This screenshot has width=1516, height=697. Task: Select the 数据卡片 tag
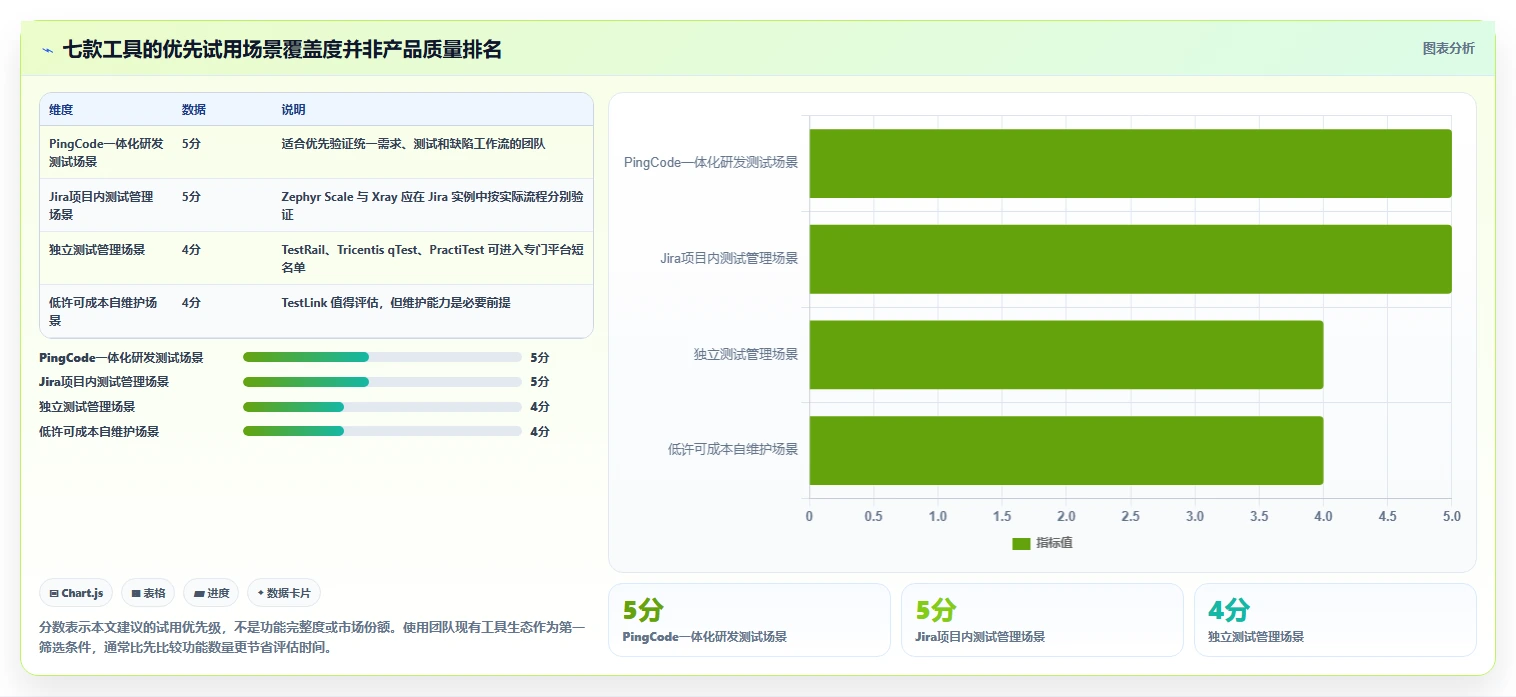tap(284, 593)
